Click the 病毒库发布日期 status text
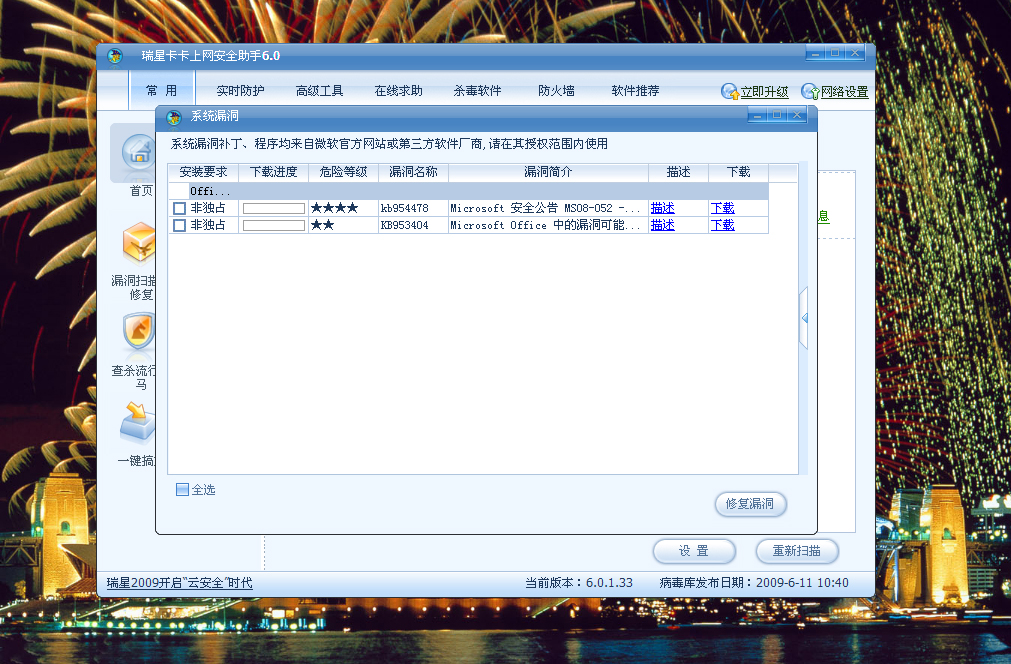1011x664 pixels. [x=754, y=583]
